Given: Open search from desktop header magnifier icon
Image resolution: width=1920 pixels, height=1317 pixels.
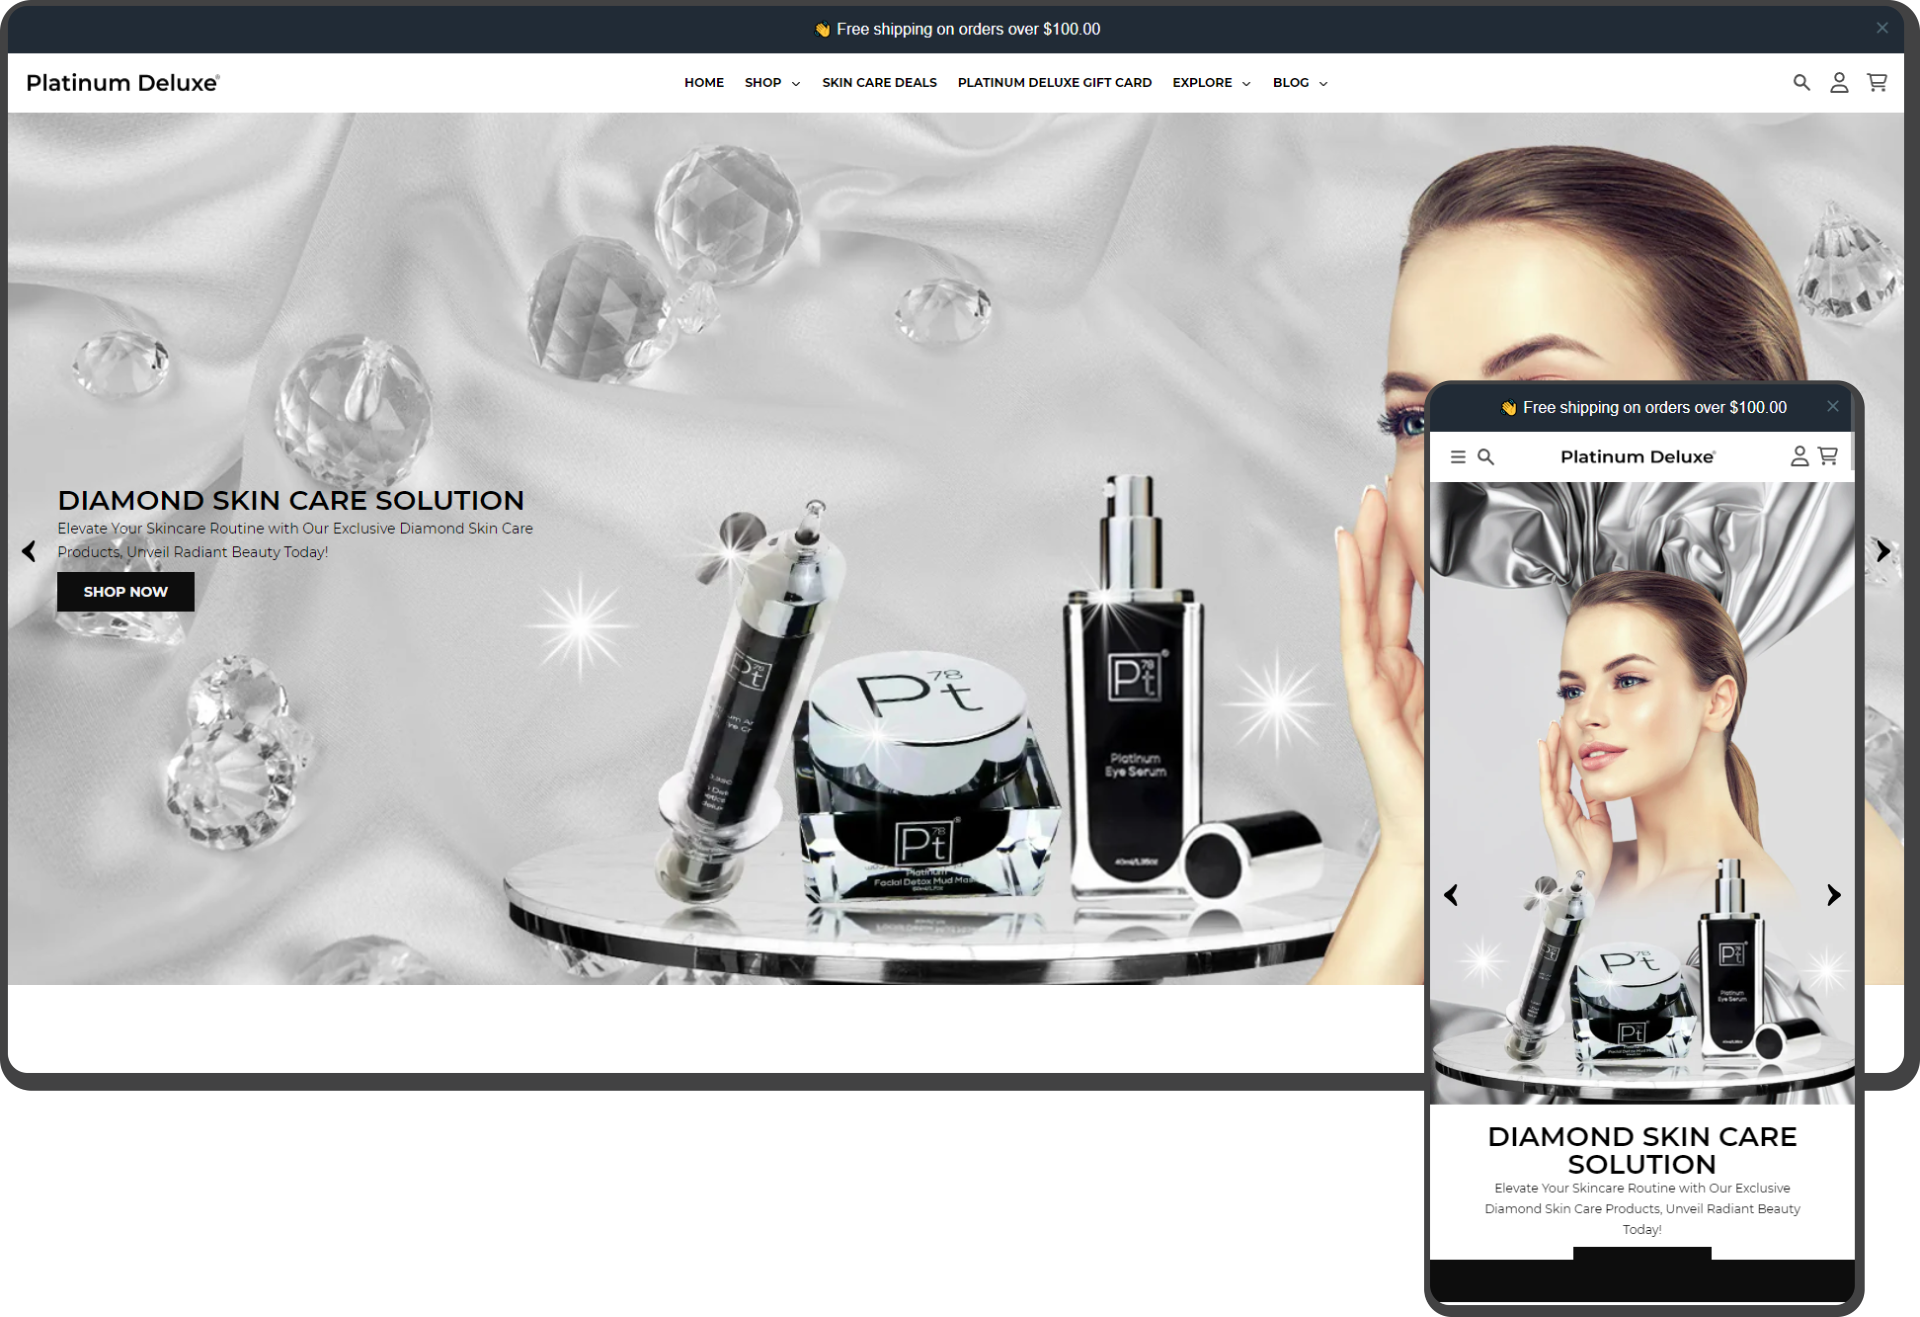Looking at the screenshot, I should 1801,83.
